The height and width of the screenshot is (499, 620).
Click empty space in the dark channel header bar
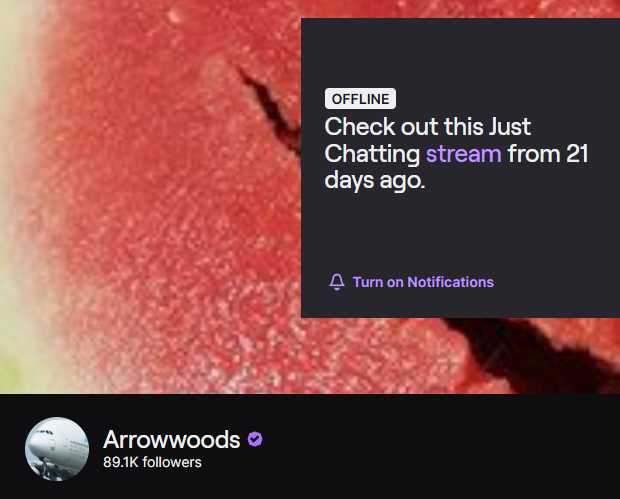[435, 447]
